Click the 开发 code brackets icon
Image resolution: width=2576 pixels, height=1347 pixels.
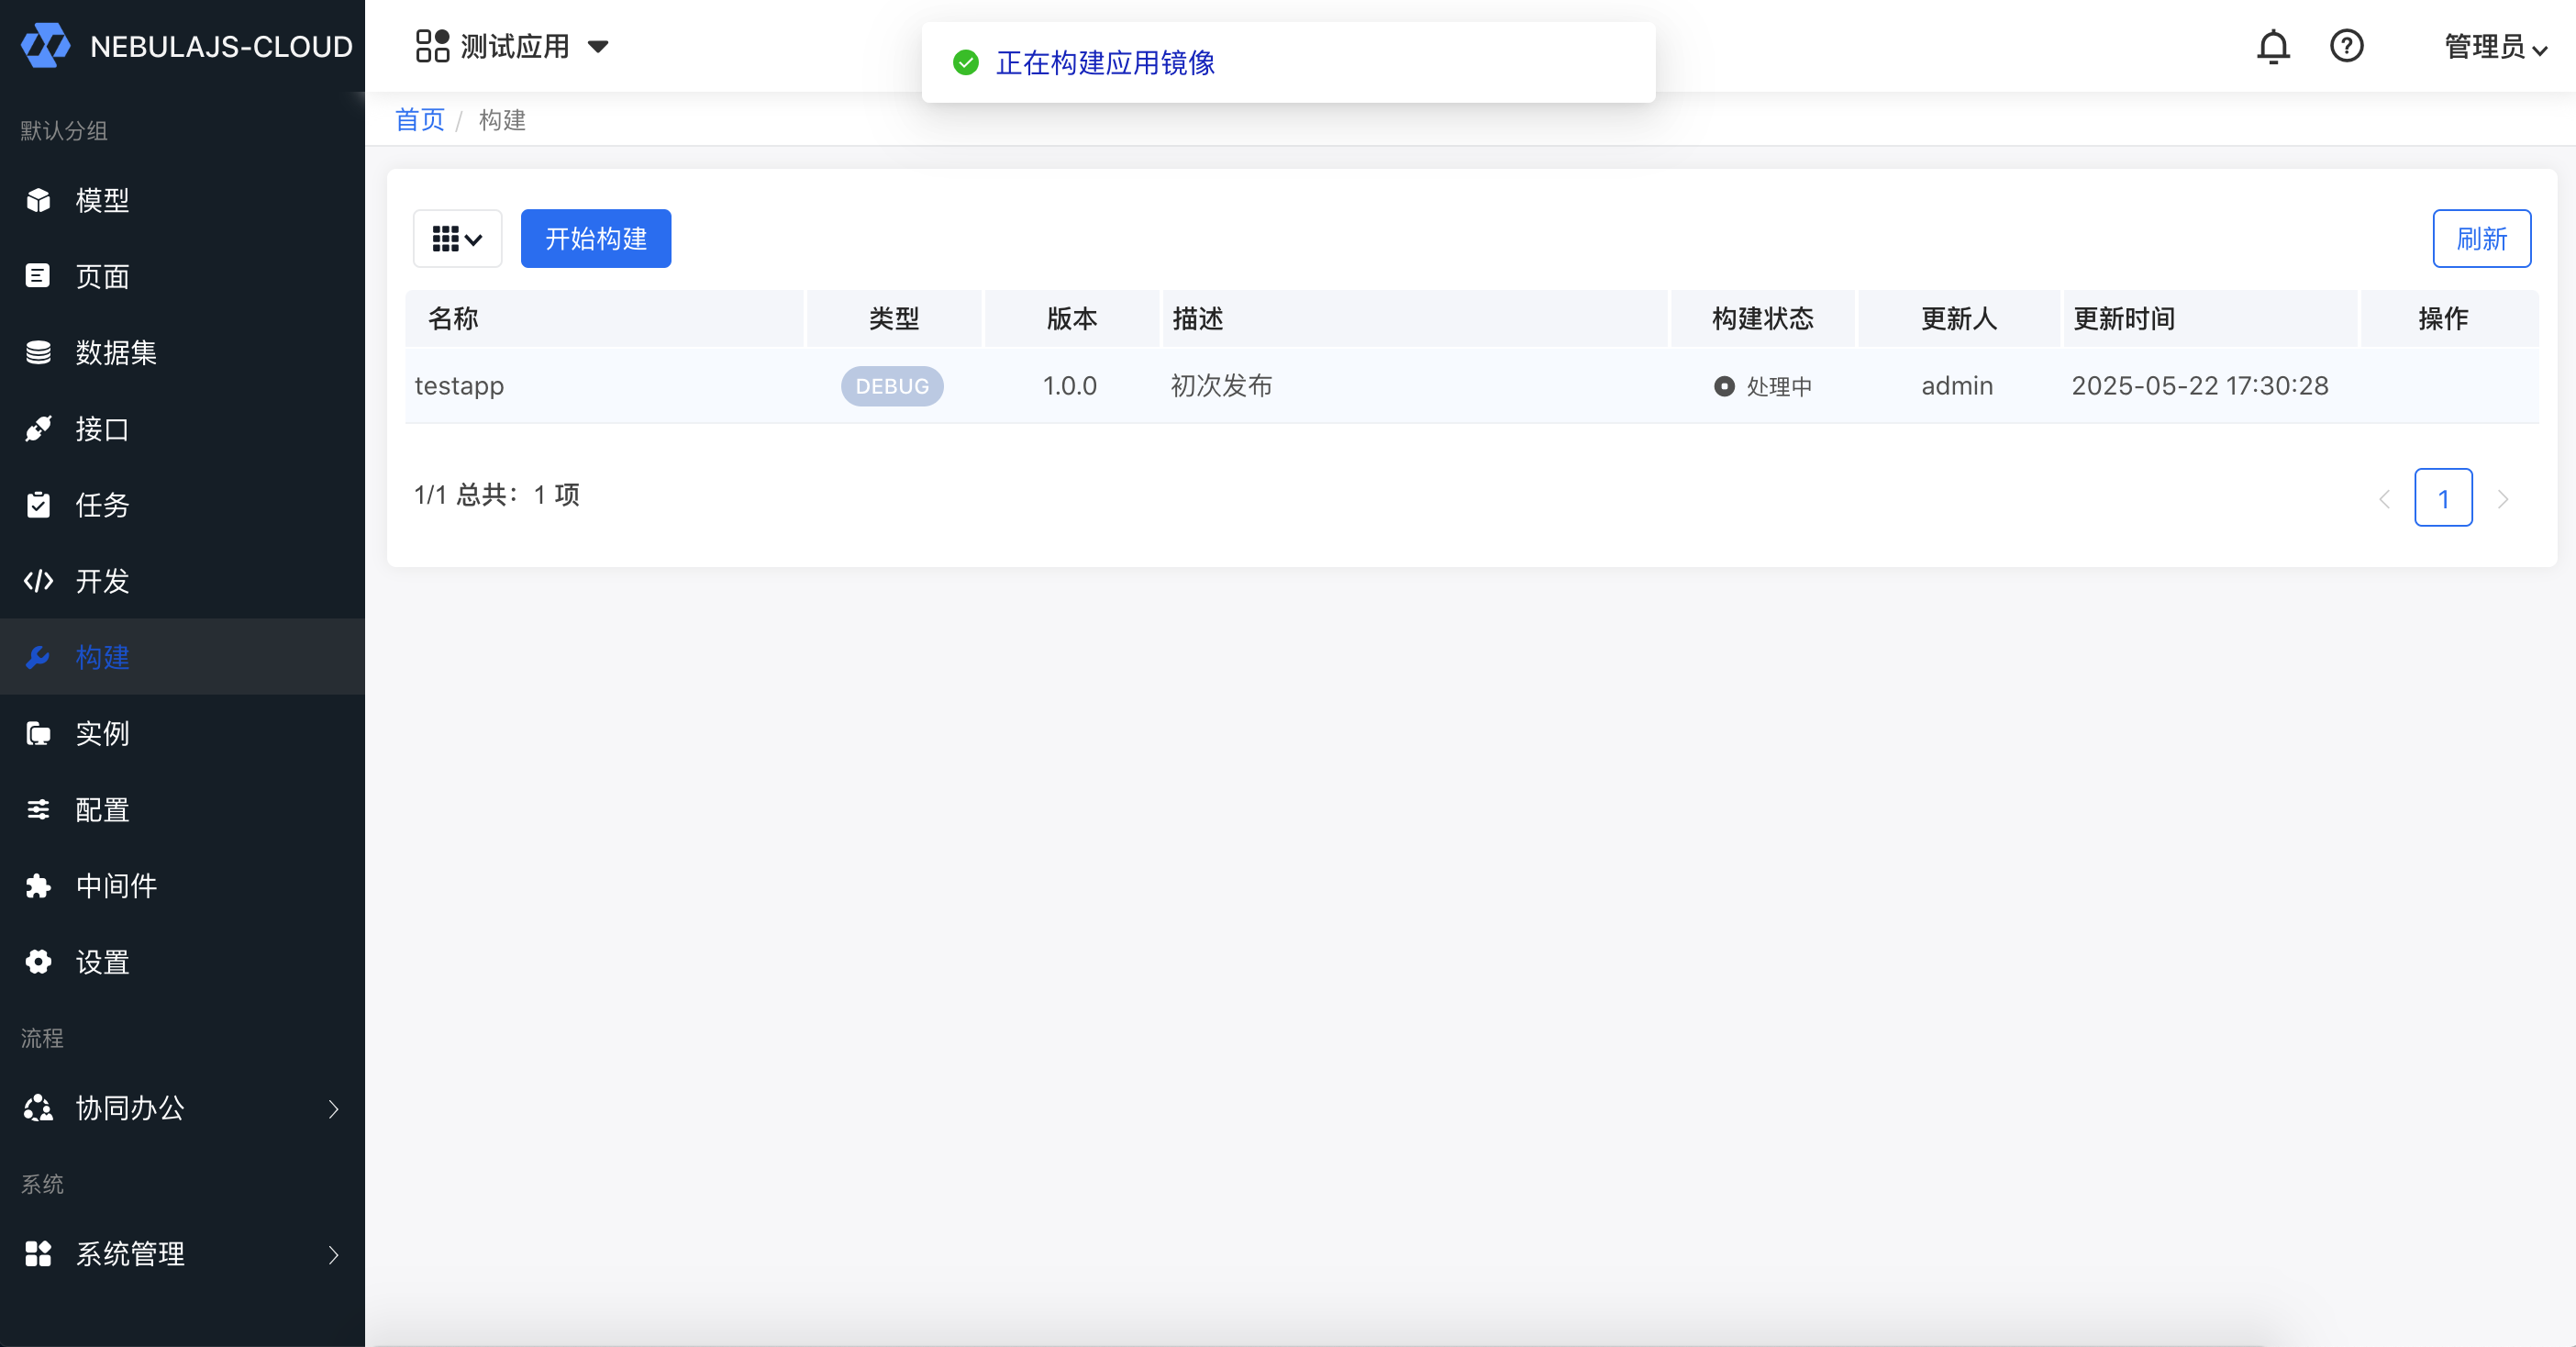(38, 581)
